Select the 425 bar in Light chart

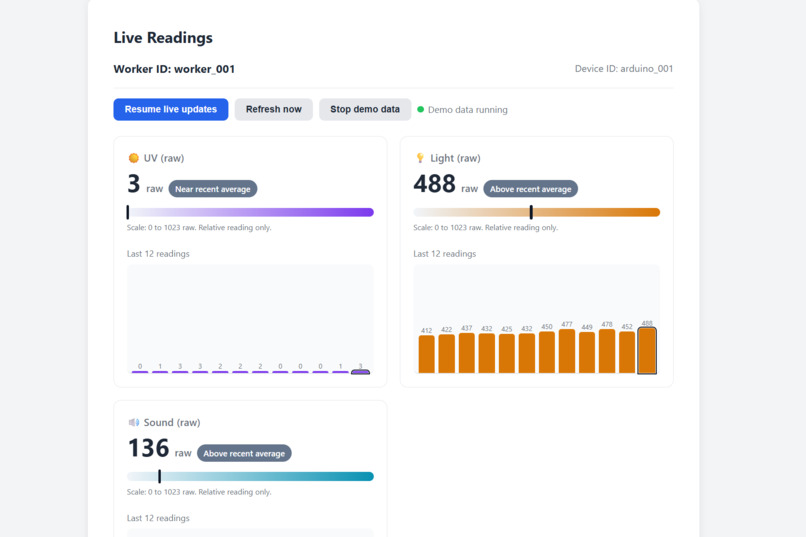507,354
